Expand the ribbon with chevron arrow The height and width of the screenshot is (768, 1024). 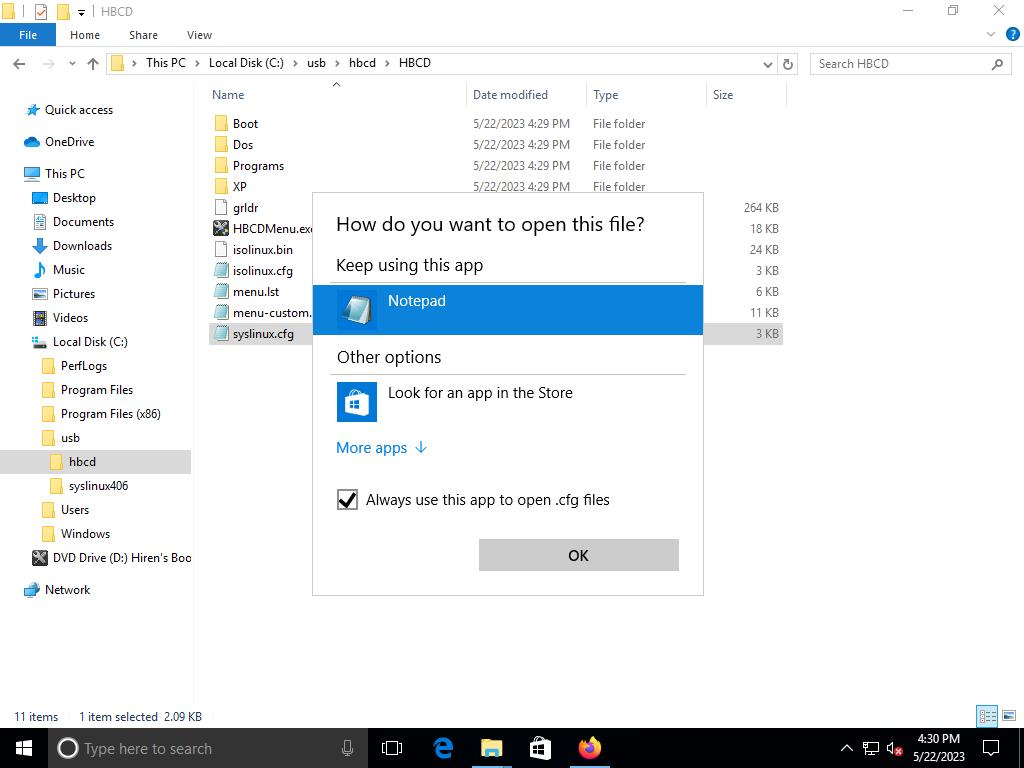click(991, 34)
